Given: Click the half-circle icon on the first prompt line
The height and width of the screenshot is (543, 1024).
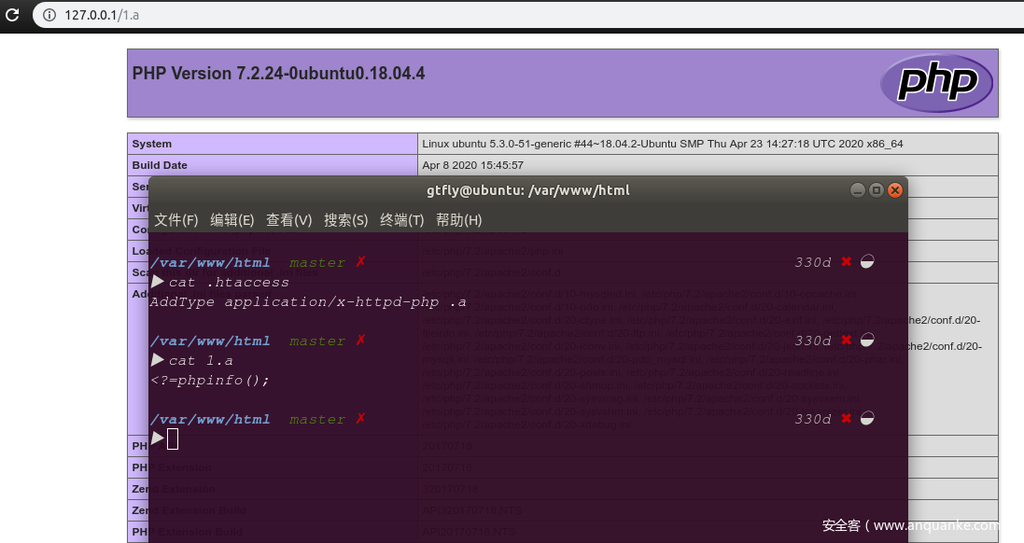Looking at the screenshot, I should pyautogui.click(x=867, y=262).
